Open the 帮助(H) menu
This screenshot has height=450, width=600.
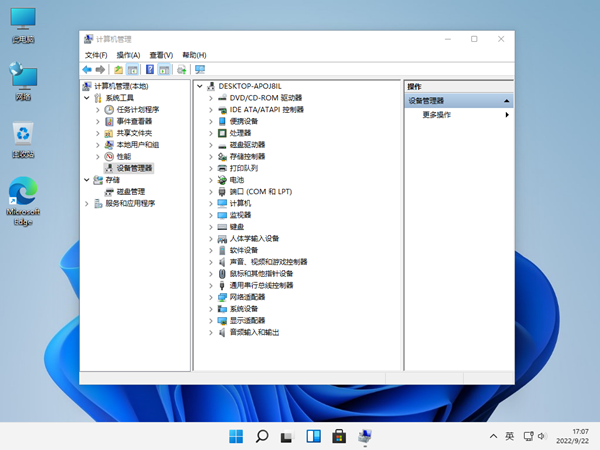[194, 55]
